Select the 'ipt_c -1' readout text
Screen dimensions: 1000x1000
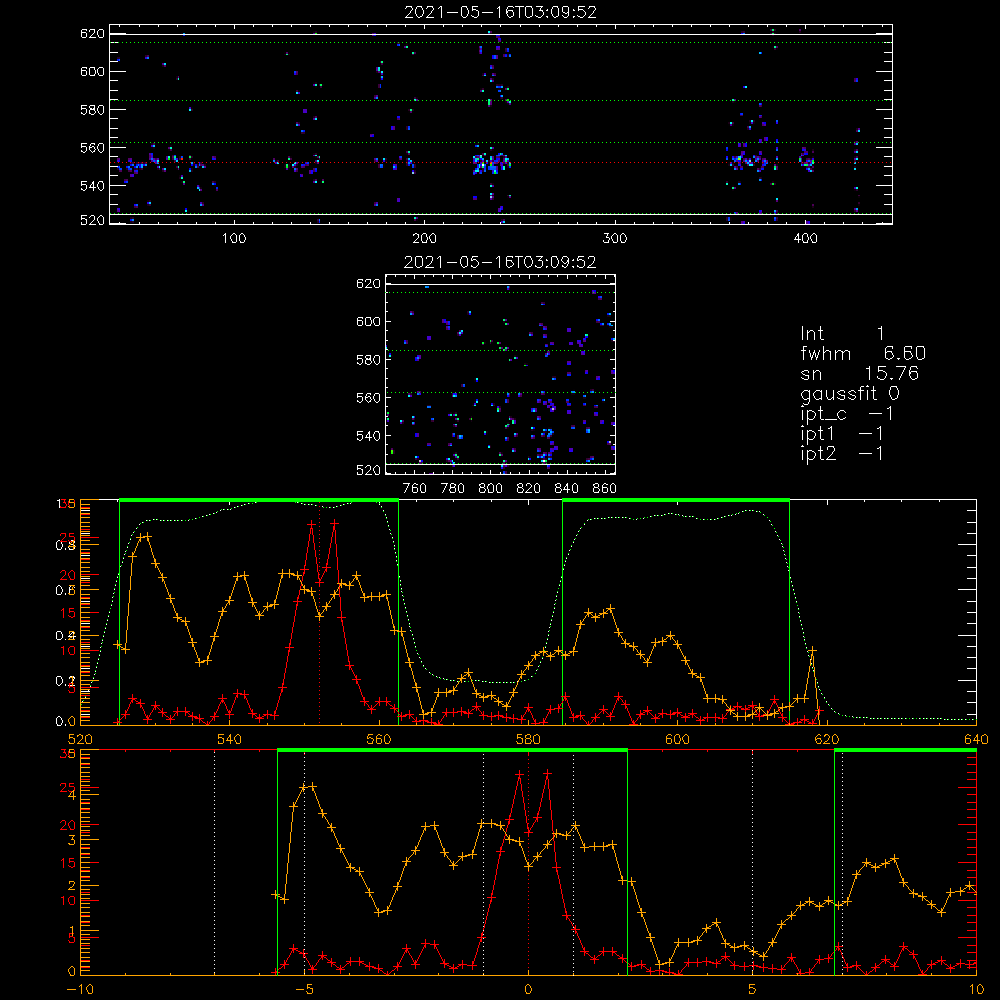847,414
